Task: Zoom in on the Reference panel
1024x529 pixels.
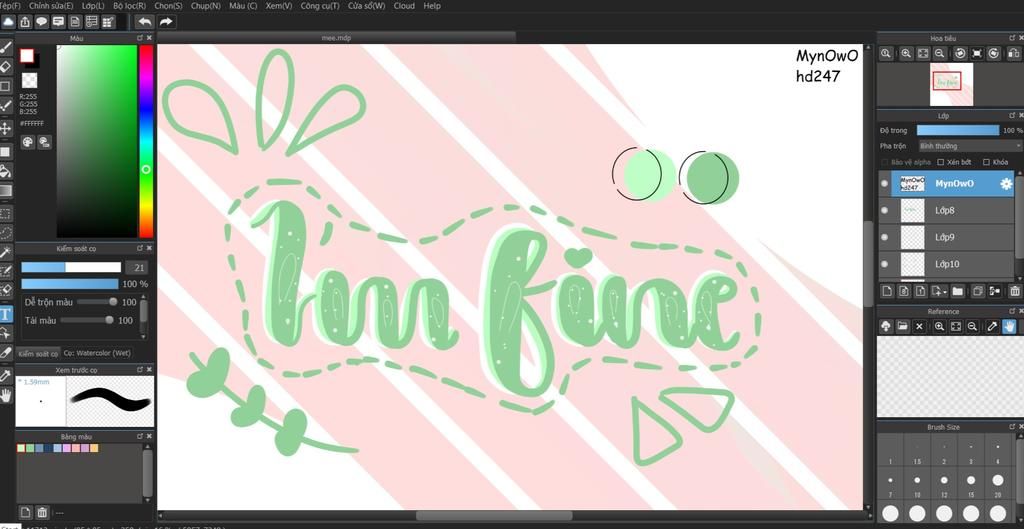Action: tap(939, 326)
